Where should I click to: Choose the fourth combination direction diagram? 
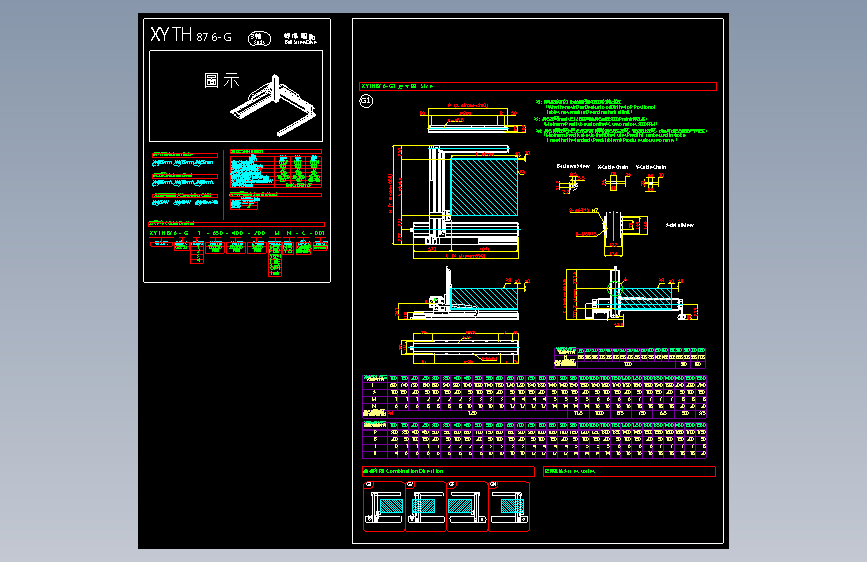(x=509, y=507)
